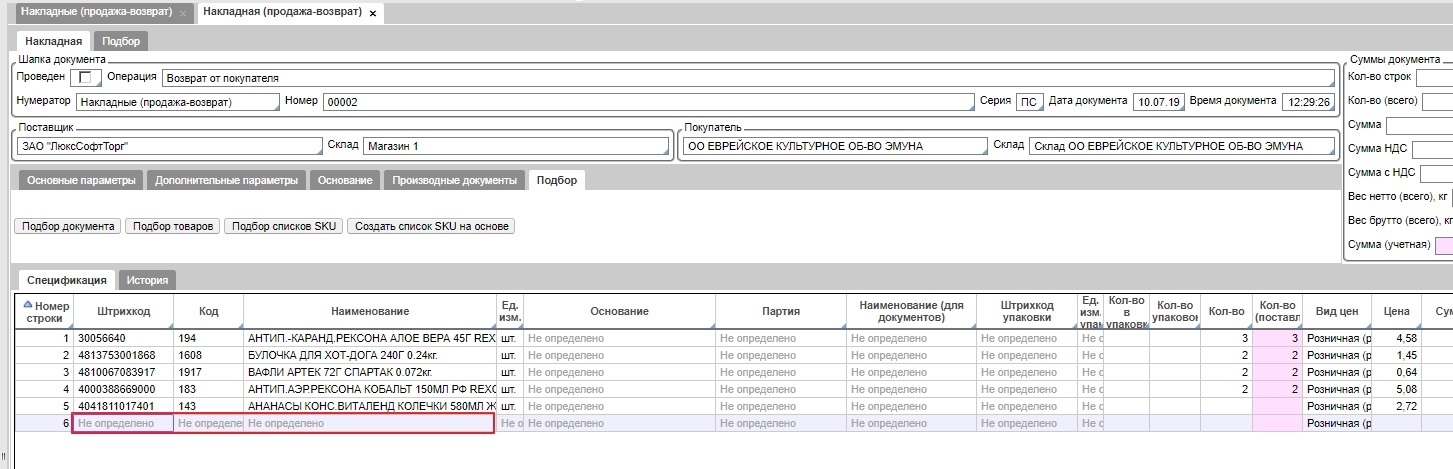
Task: Close the active Накладная (продажа-возврат) tab
Action: [373, 14]
